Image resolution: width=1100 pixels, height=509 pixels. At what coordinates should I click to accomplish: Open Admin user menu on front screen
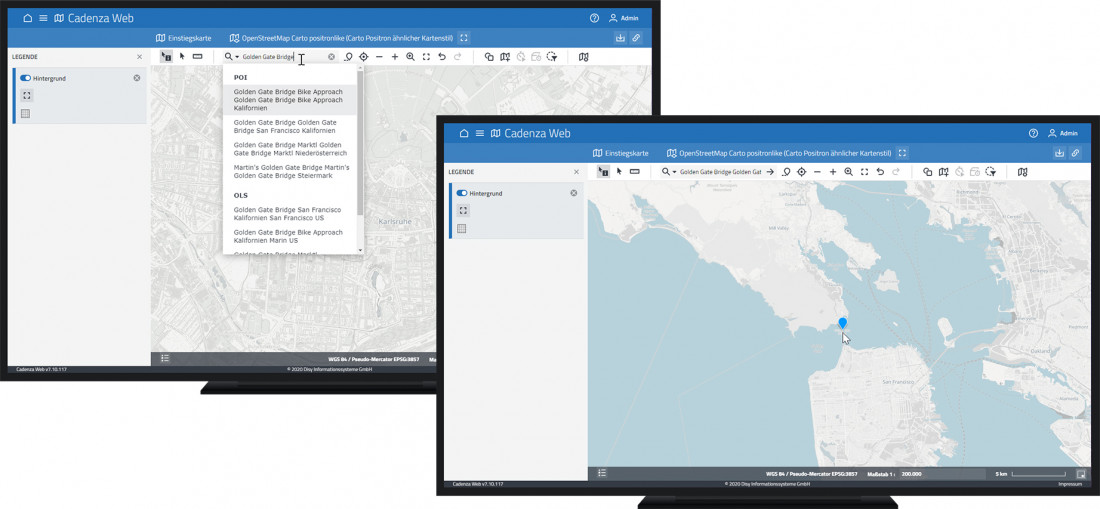tap(1062, 133)
